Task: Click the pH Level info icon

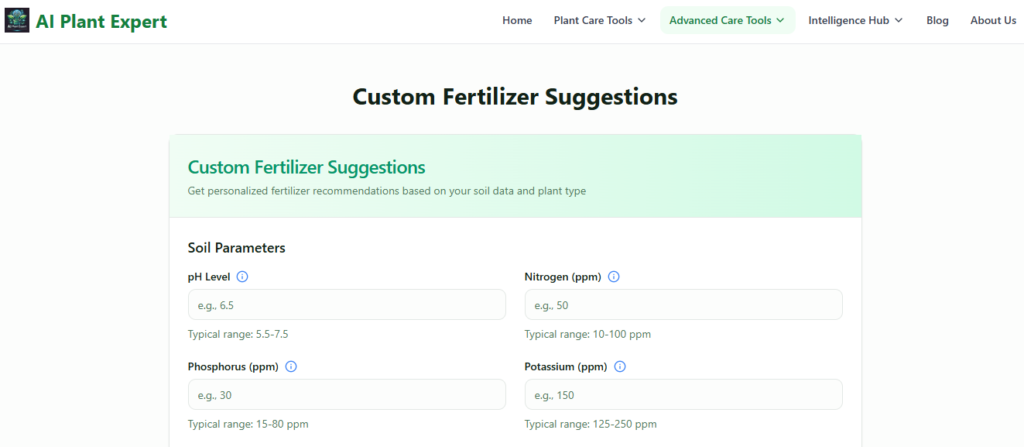Action: [x=243, y=277]
